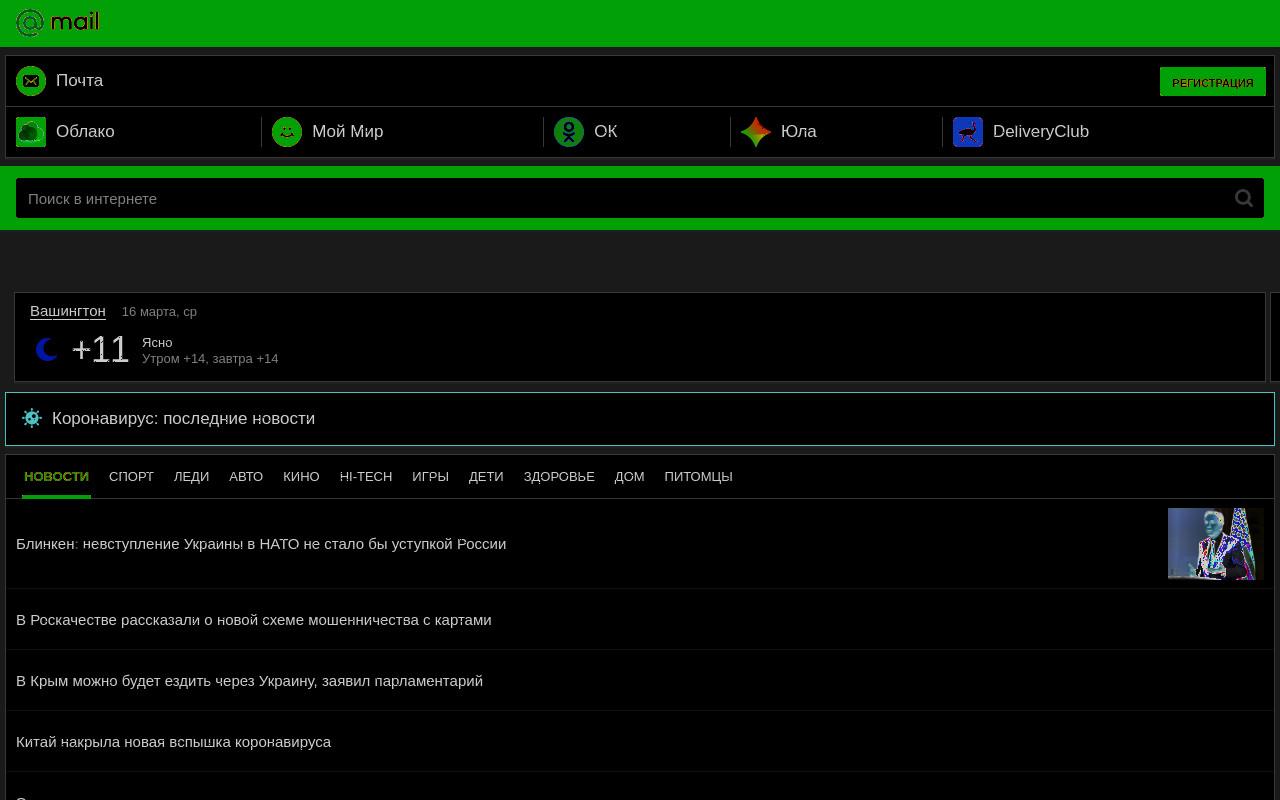This screenshot has height=800, width=1280.
Task: Focus the Поиск в интернете search field
Action: click(x=640, y=198)
